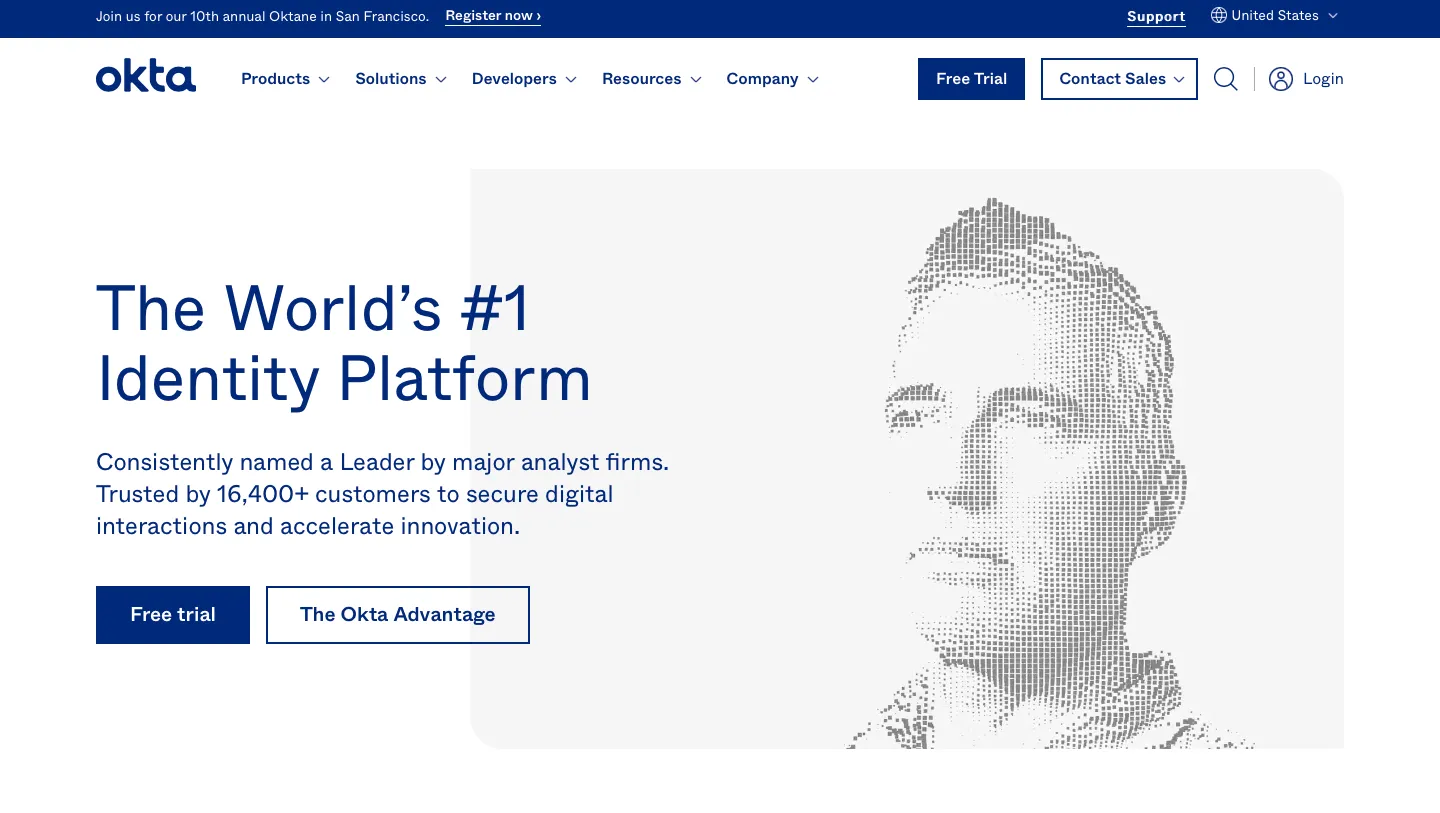
Task: Open the Solutions menu
Action: (x=401, y=79)
